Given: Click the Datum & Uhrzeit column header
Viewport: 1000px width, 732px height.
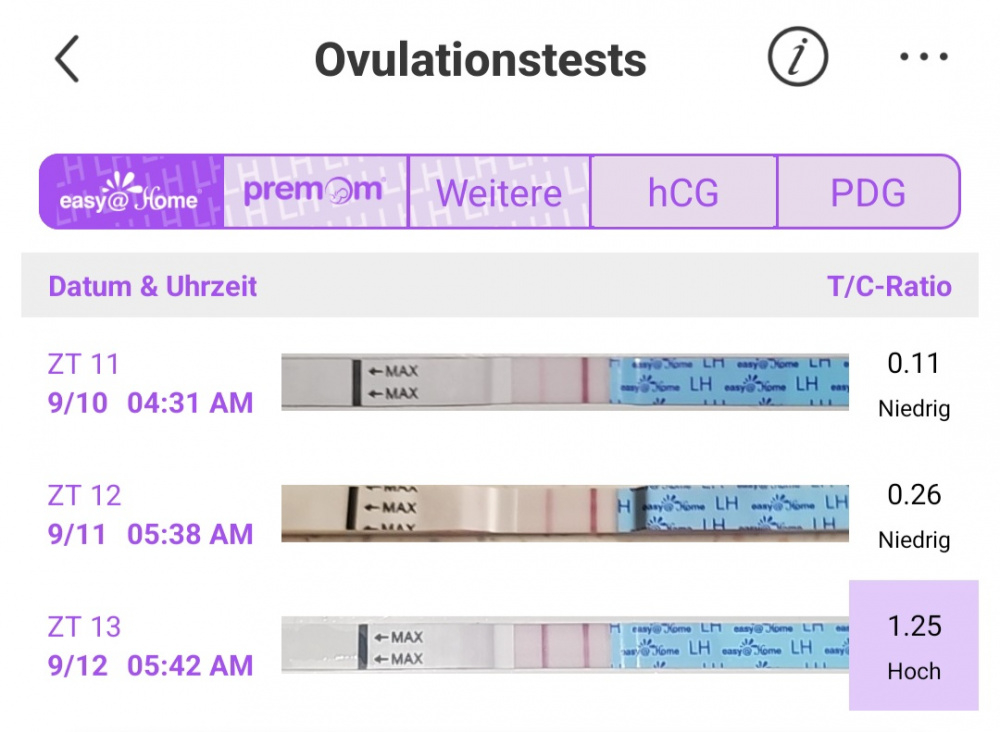Looking at the screenshot, I should pyautogui.click(x=153, y=286).
